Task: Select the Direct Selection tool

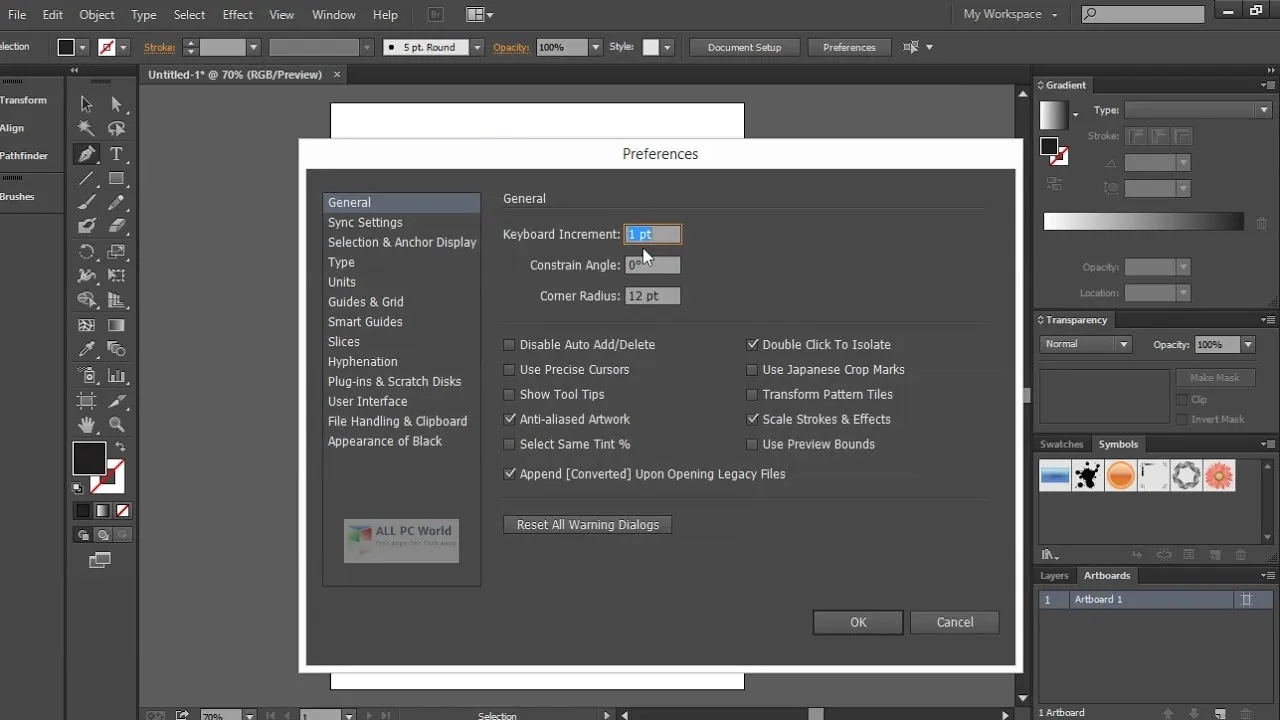Action: pyautogui.click(x=117, y=102)
